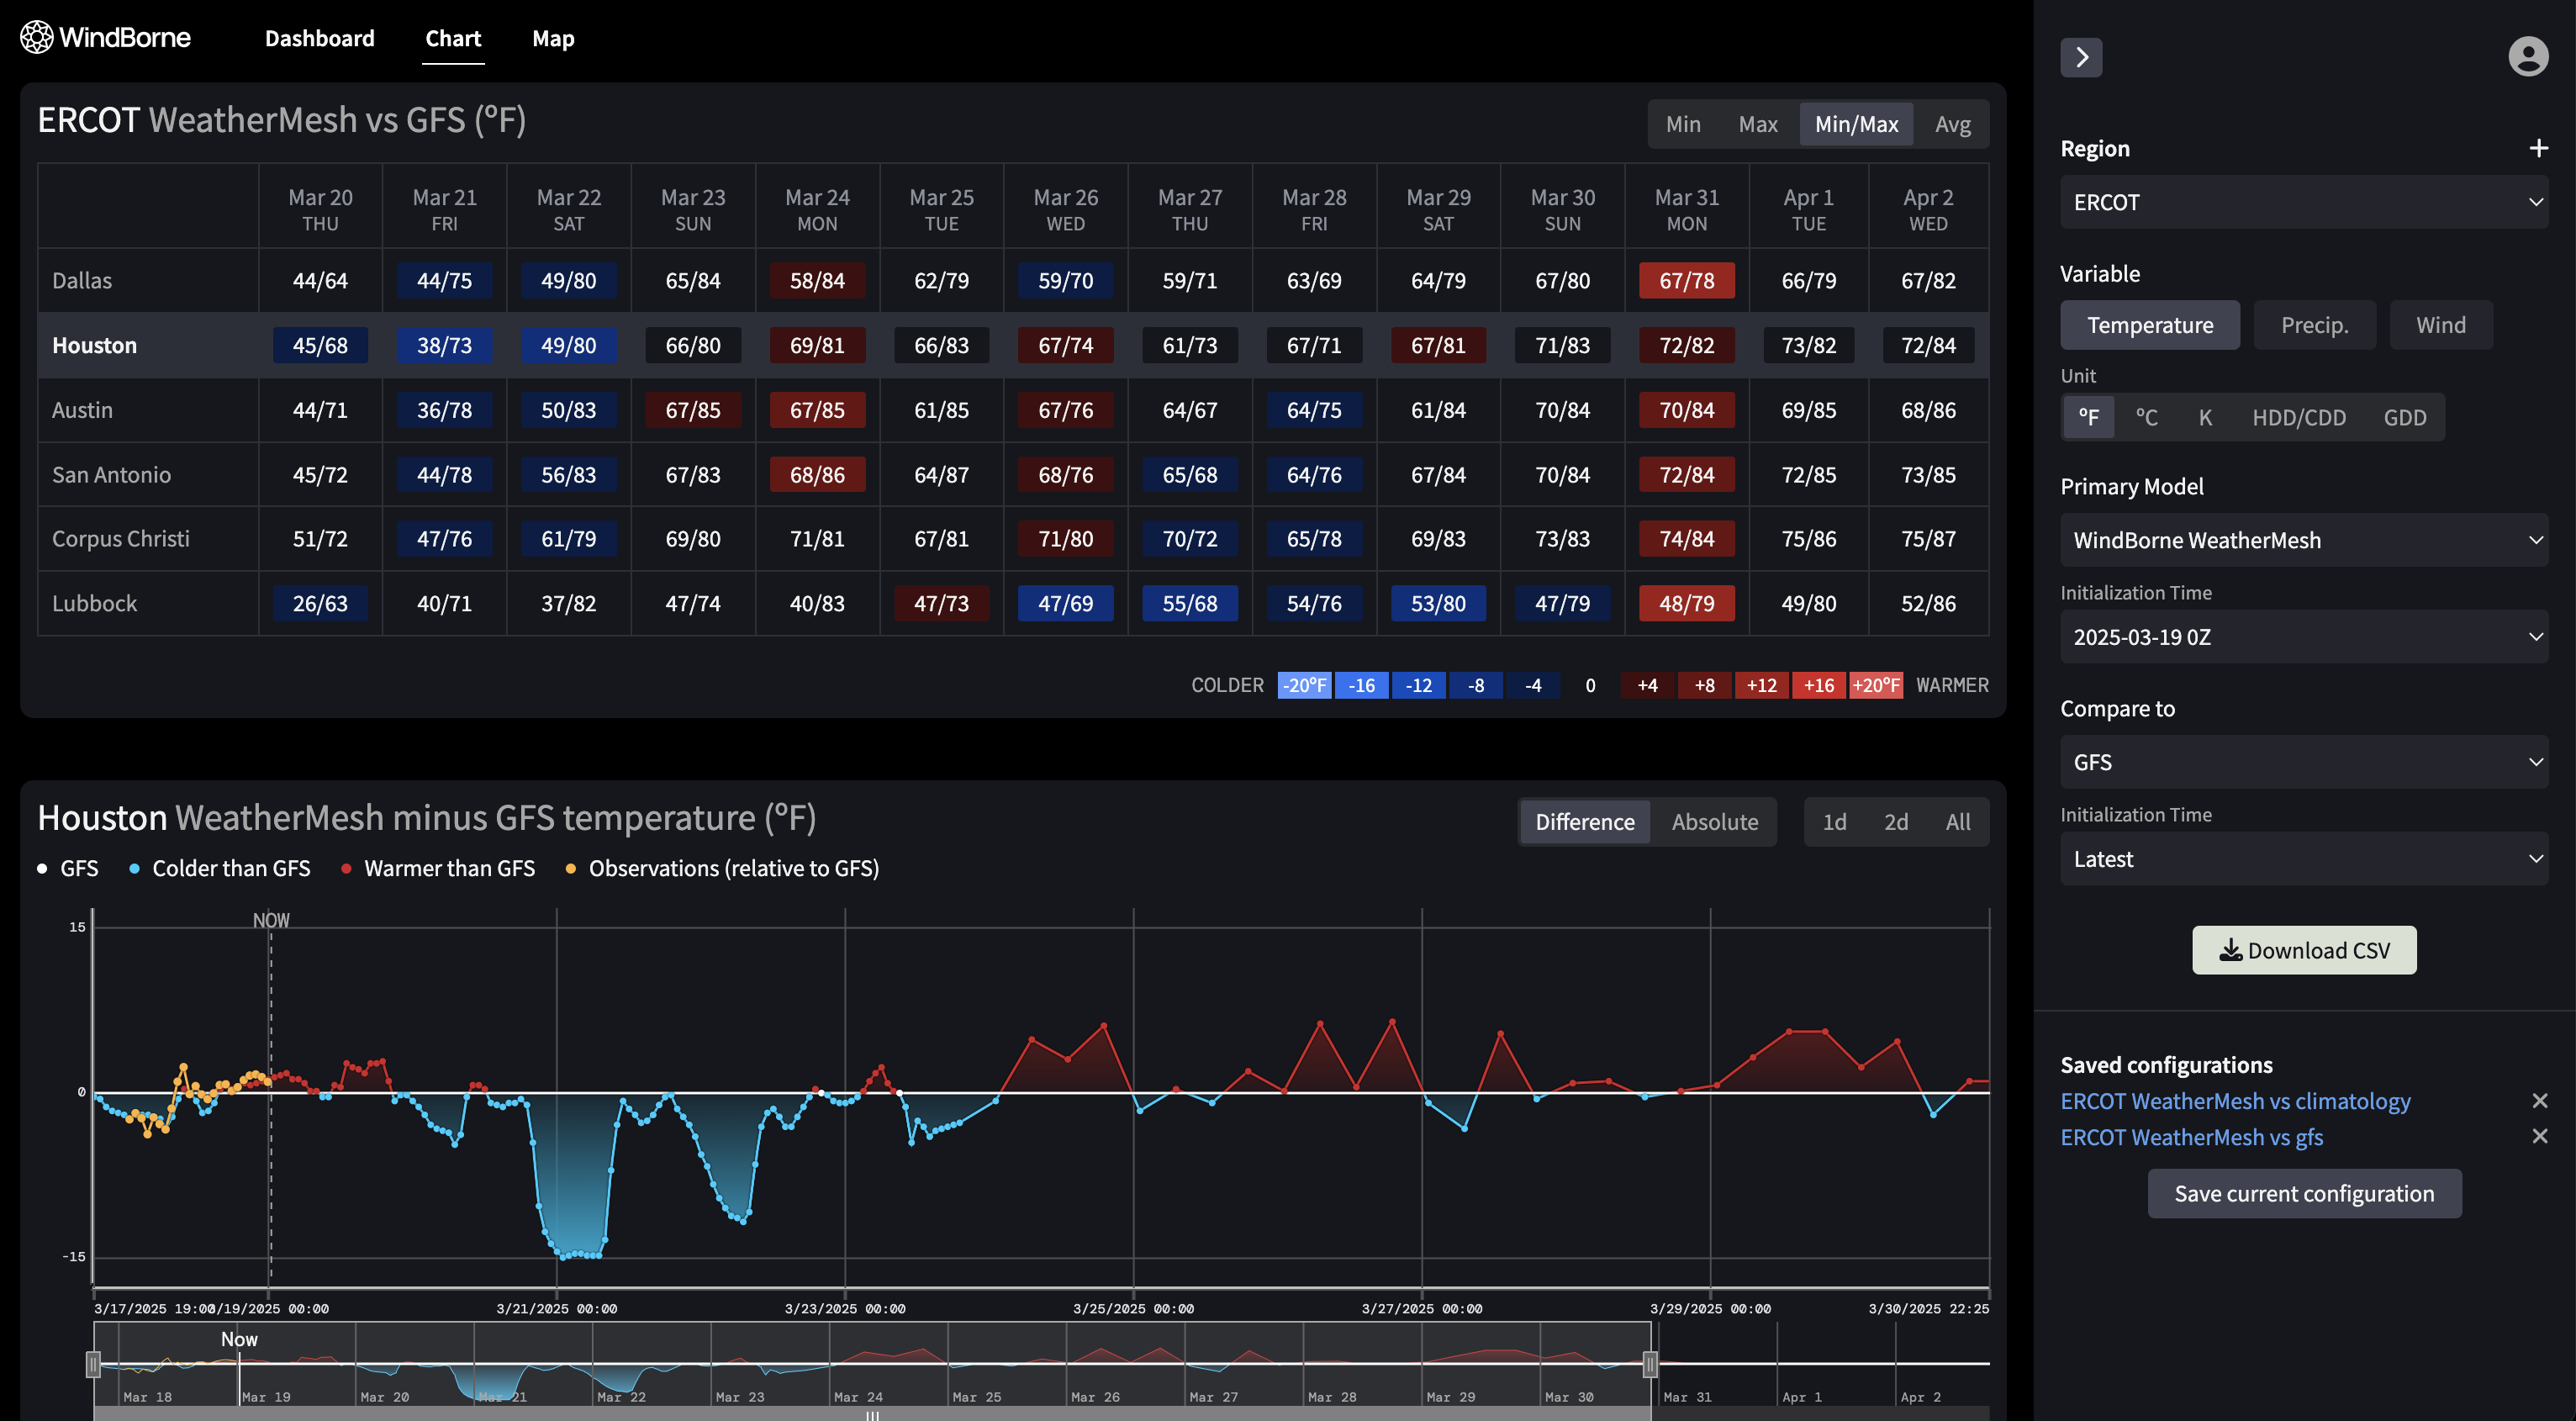Go to the Map tab
The image size is (2576, 1421).
tap(553, 38)
